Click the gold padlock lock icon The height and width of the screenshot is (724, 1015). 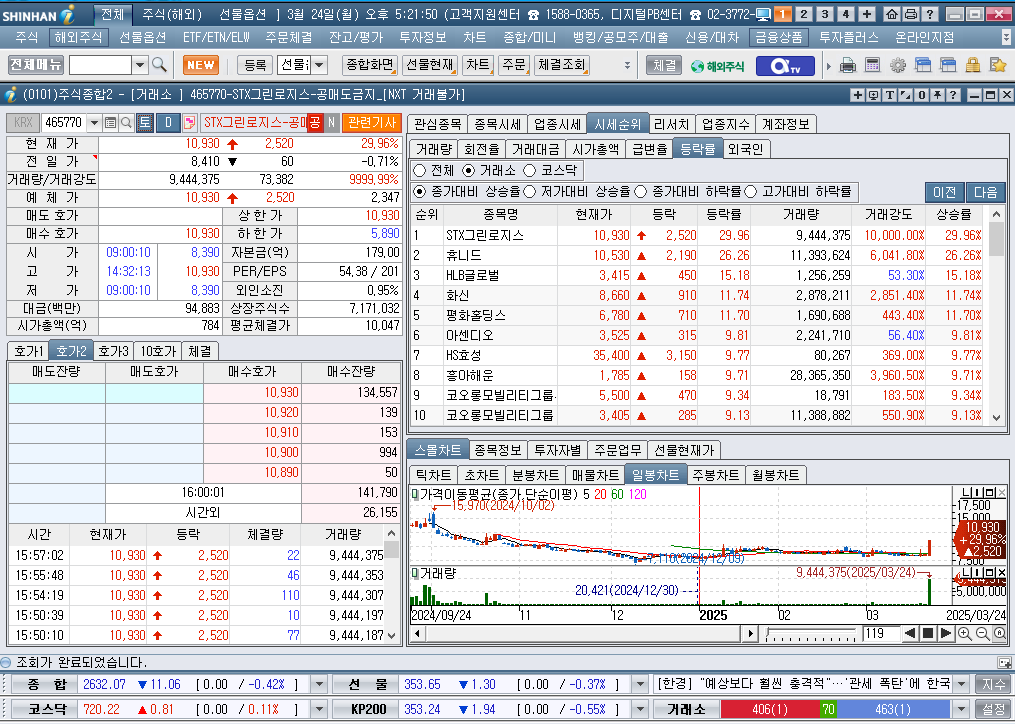(x=972, y=65)
